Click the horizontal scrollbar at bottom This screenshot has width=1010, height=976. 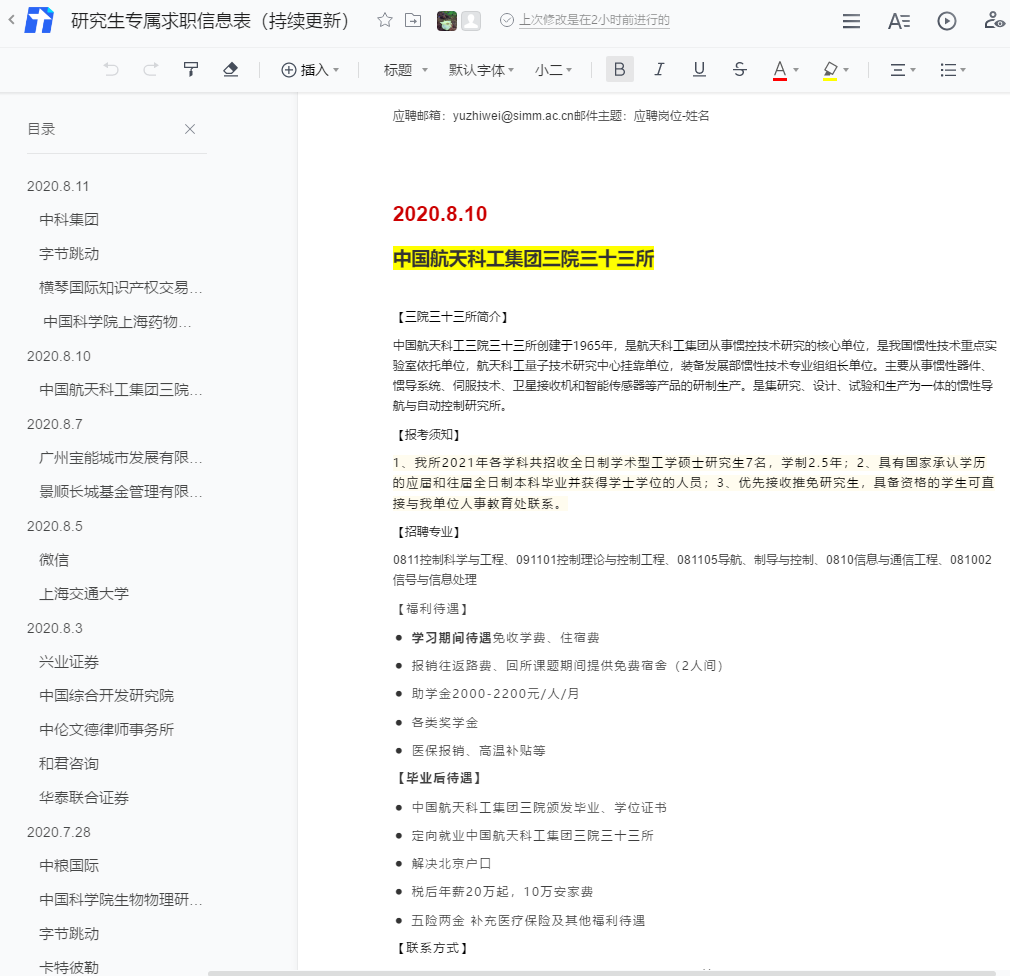(x=602, y=973)
